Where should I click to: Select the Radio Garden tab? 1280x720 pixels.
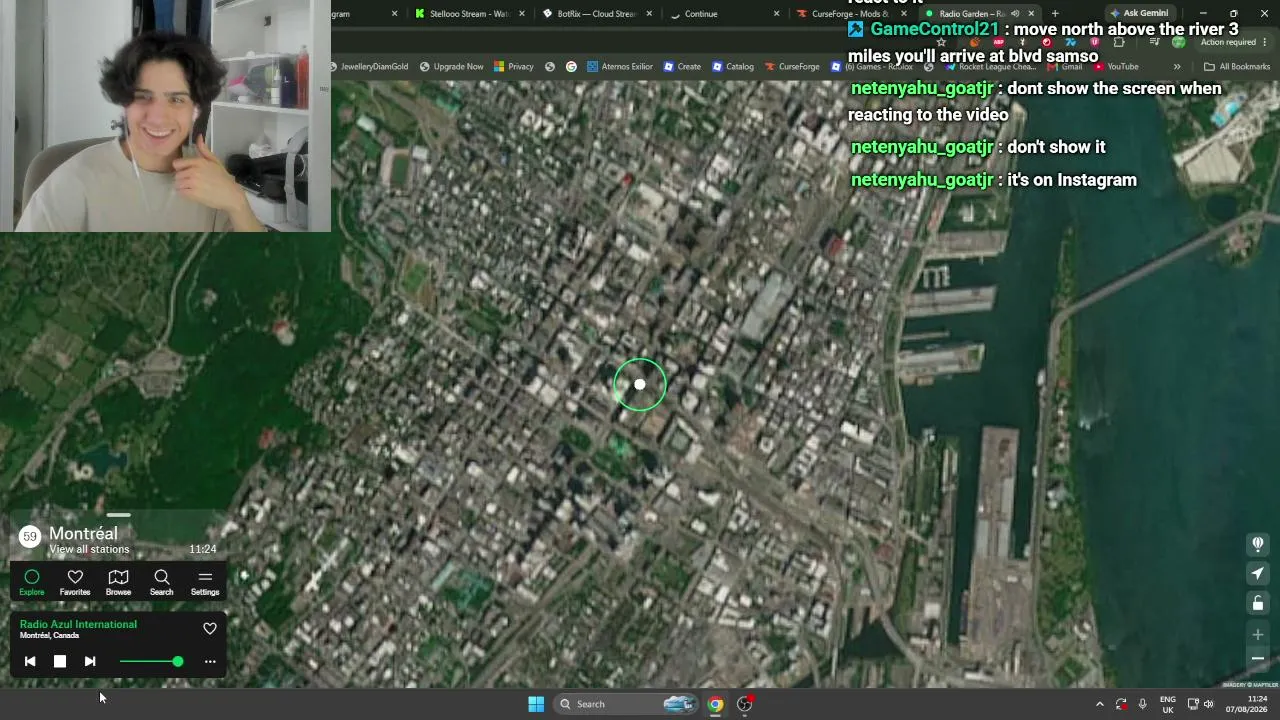[x=968, y=14]
